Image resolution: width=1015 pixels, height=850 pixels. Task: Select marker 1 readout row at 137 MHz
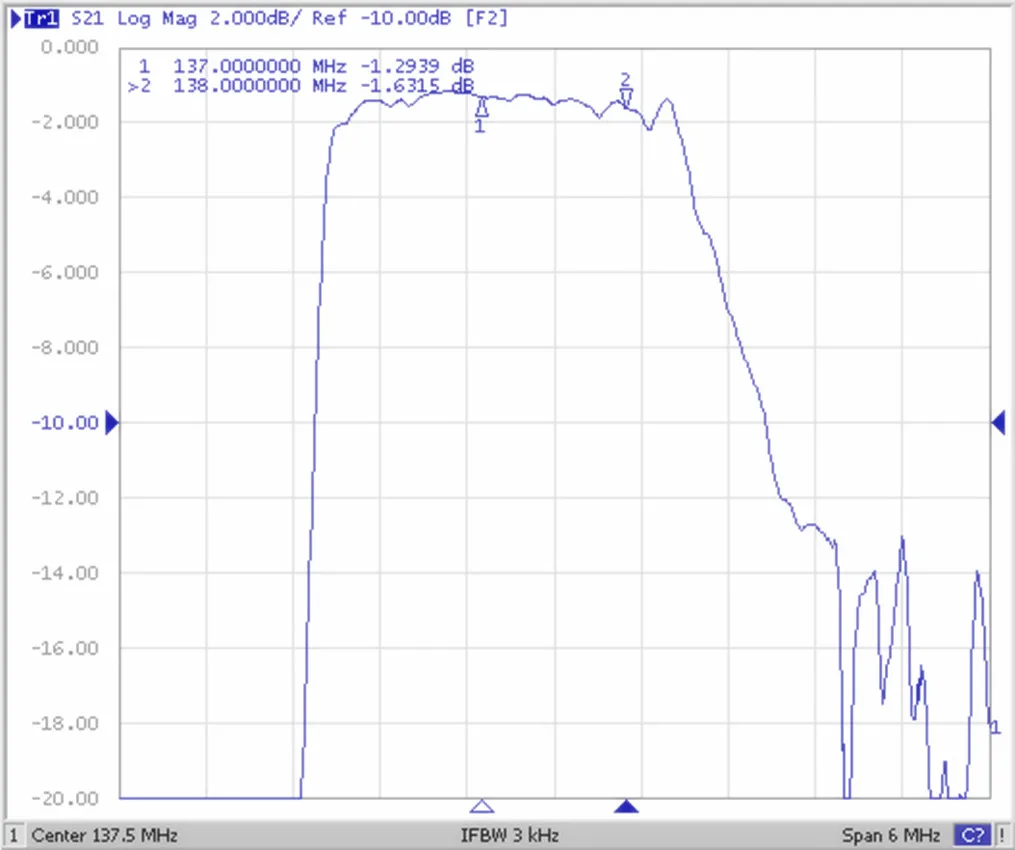coord(306,65)
